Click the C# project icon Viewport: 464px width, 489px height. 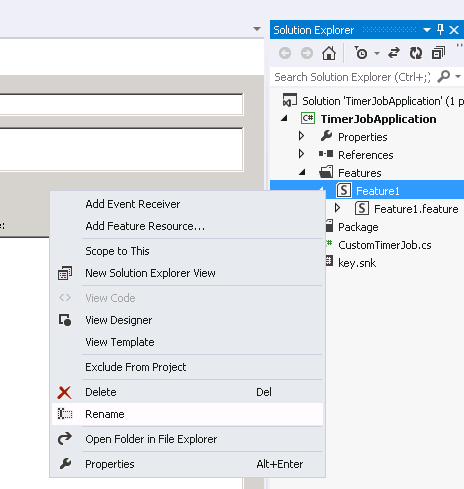(308, 118)
